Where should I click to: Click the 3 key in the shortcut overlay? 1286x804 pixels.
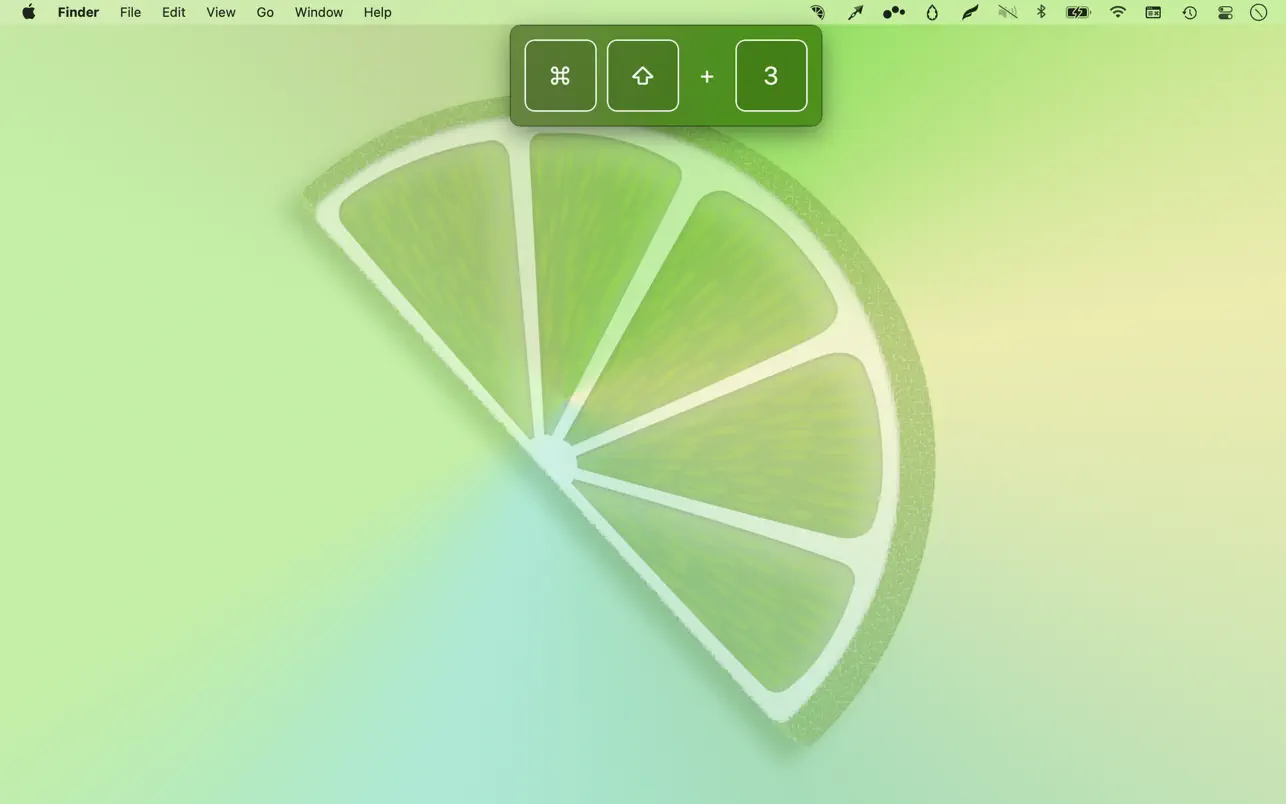click(x=771, y=74)
